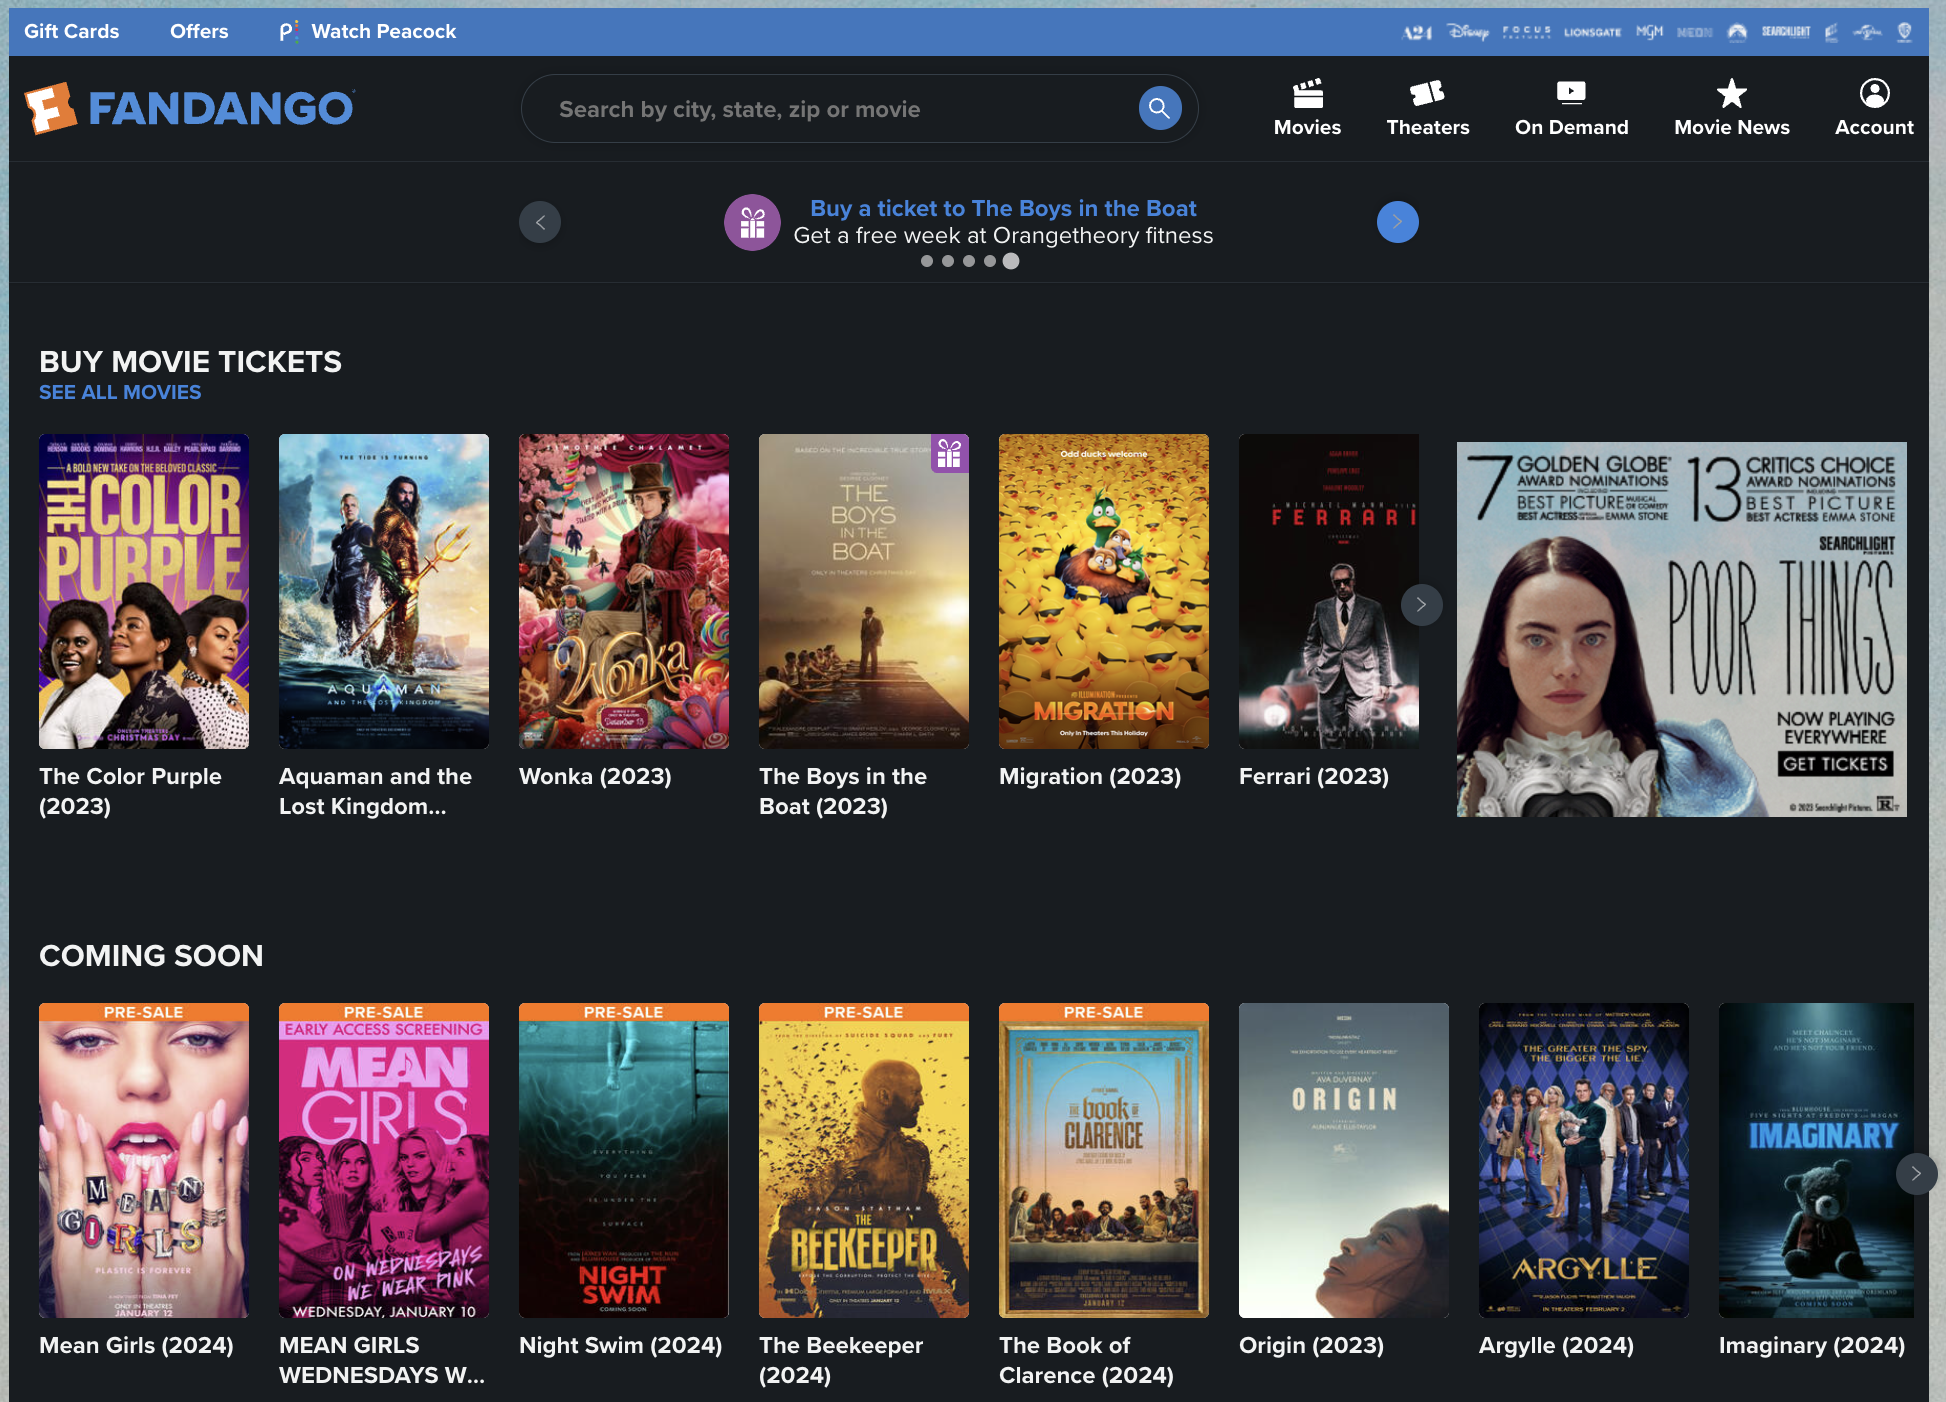Open the Universal globe logo
The image size is (1946, 1402).
[1867, 32]
